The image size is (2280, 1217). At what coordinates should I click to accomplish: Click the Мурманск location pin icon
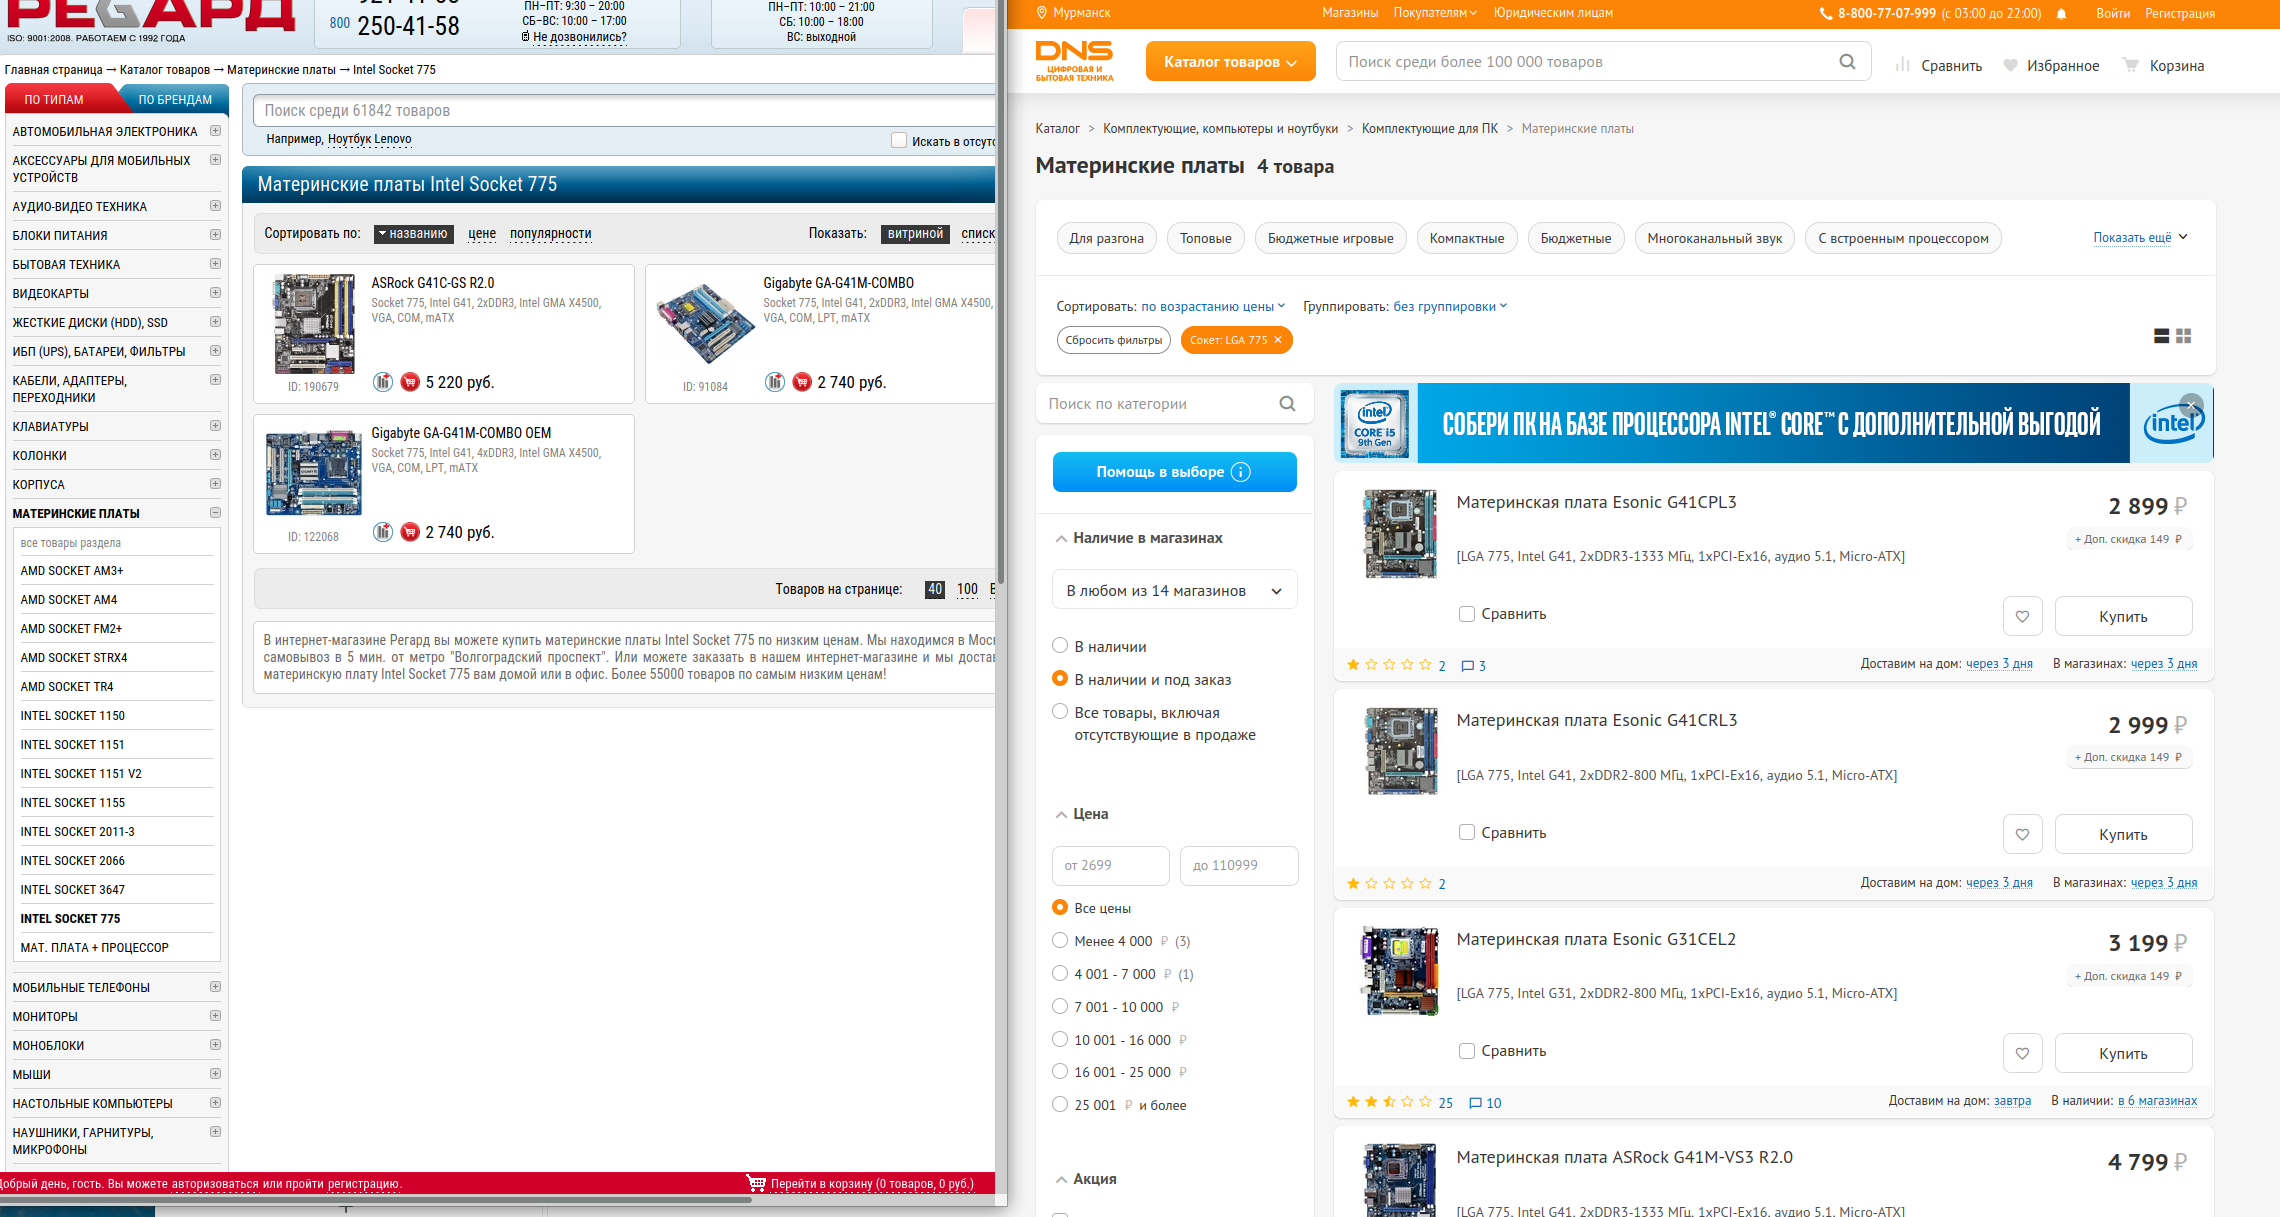point(1041,13)
